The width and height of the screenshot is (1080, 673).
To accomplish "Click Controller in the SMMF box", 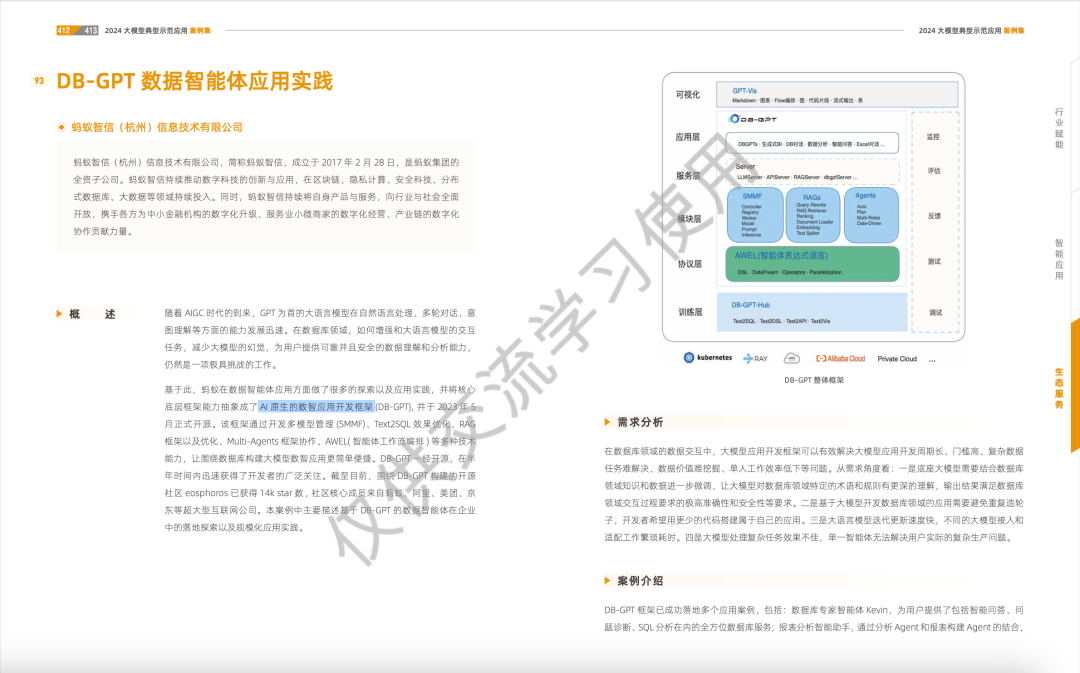I will [751, 207].
